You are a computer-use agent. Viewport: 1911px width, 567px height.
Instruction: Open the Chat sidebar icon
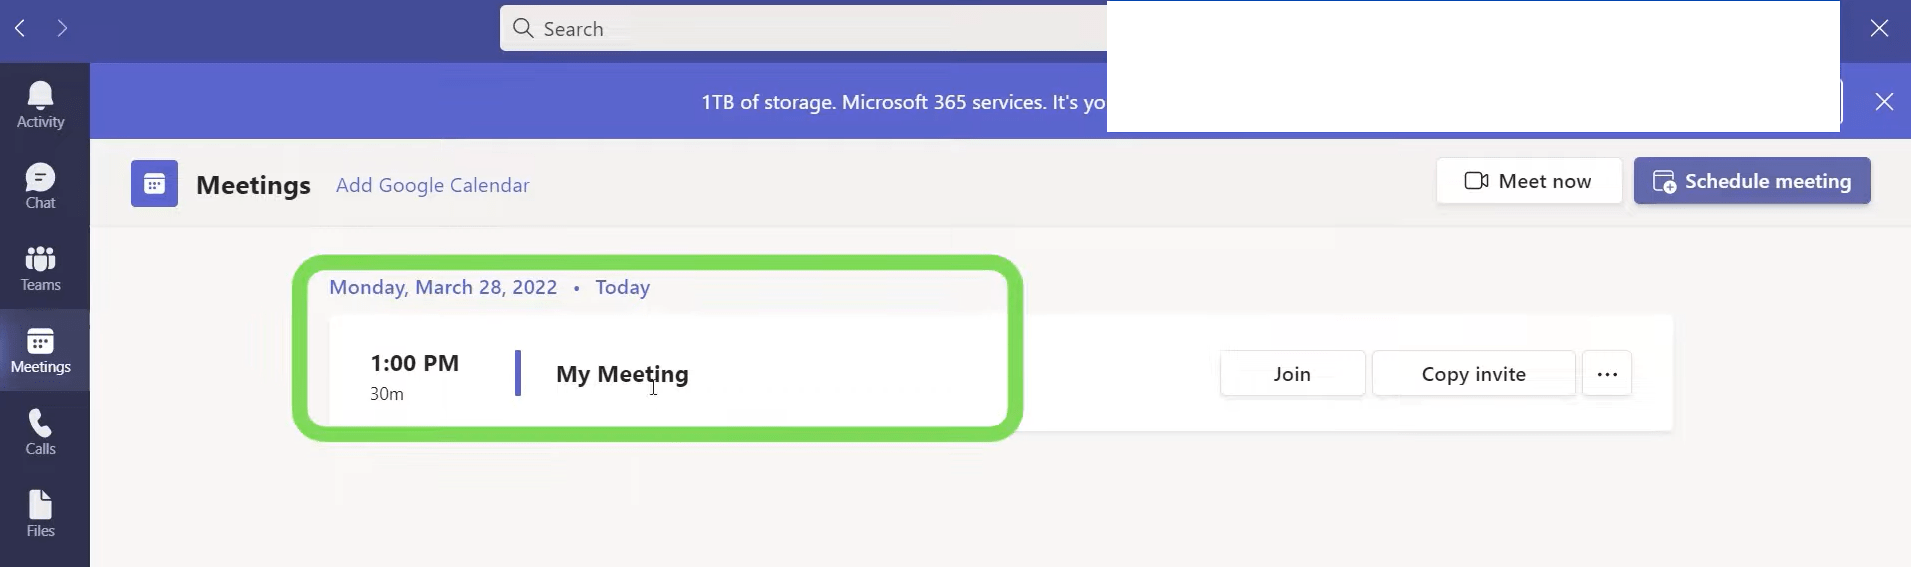pos(40,177)
